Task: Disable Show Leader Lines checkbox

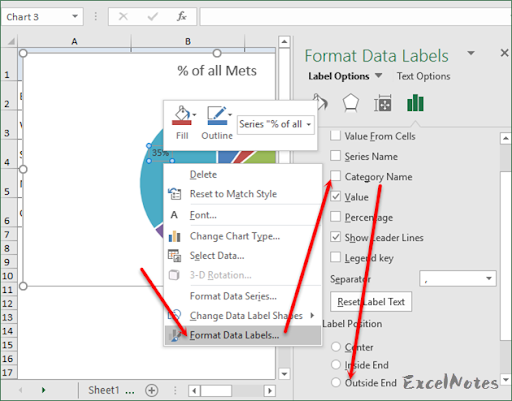Action: click(x=335, y=237)
